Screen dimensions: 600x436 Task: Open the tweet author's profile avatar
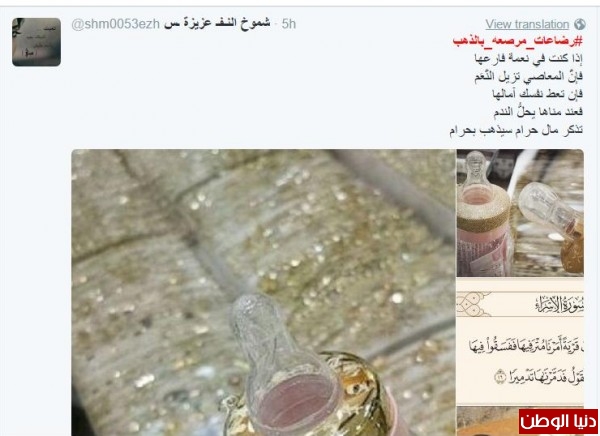pos(36,42)
